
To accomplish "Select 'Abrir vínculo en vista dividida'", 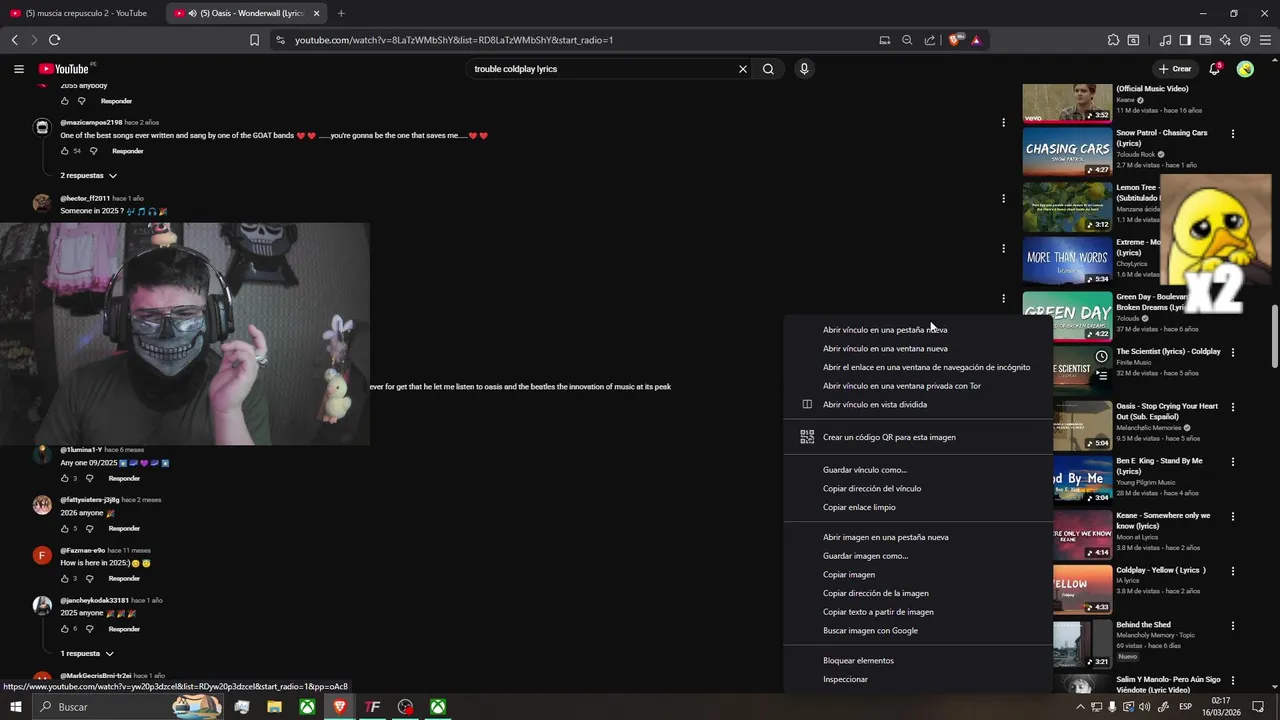I will [x=917, y=405].
